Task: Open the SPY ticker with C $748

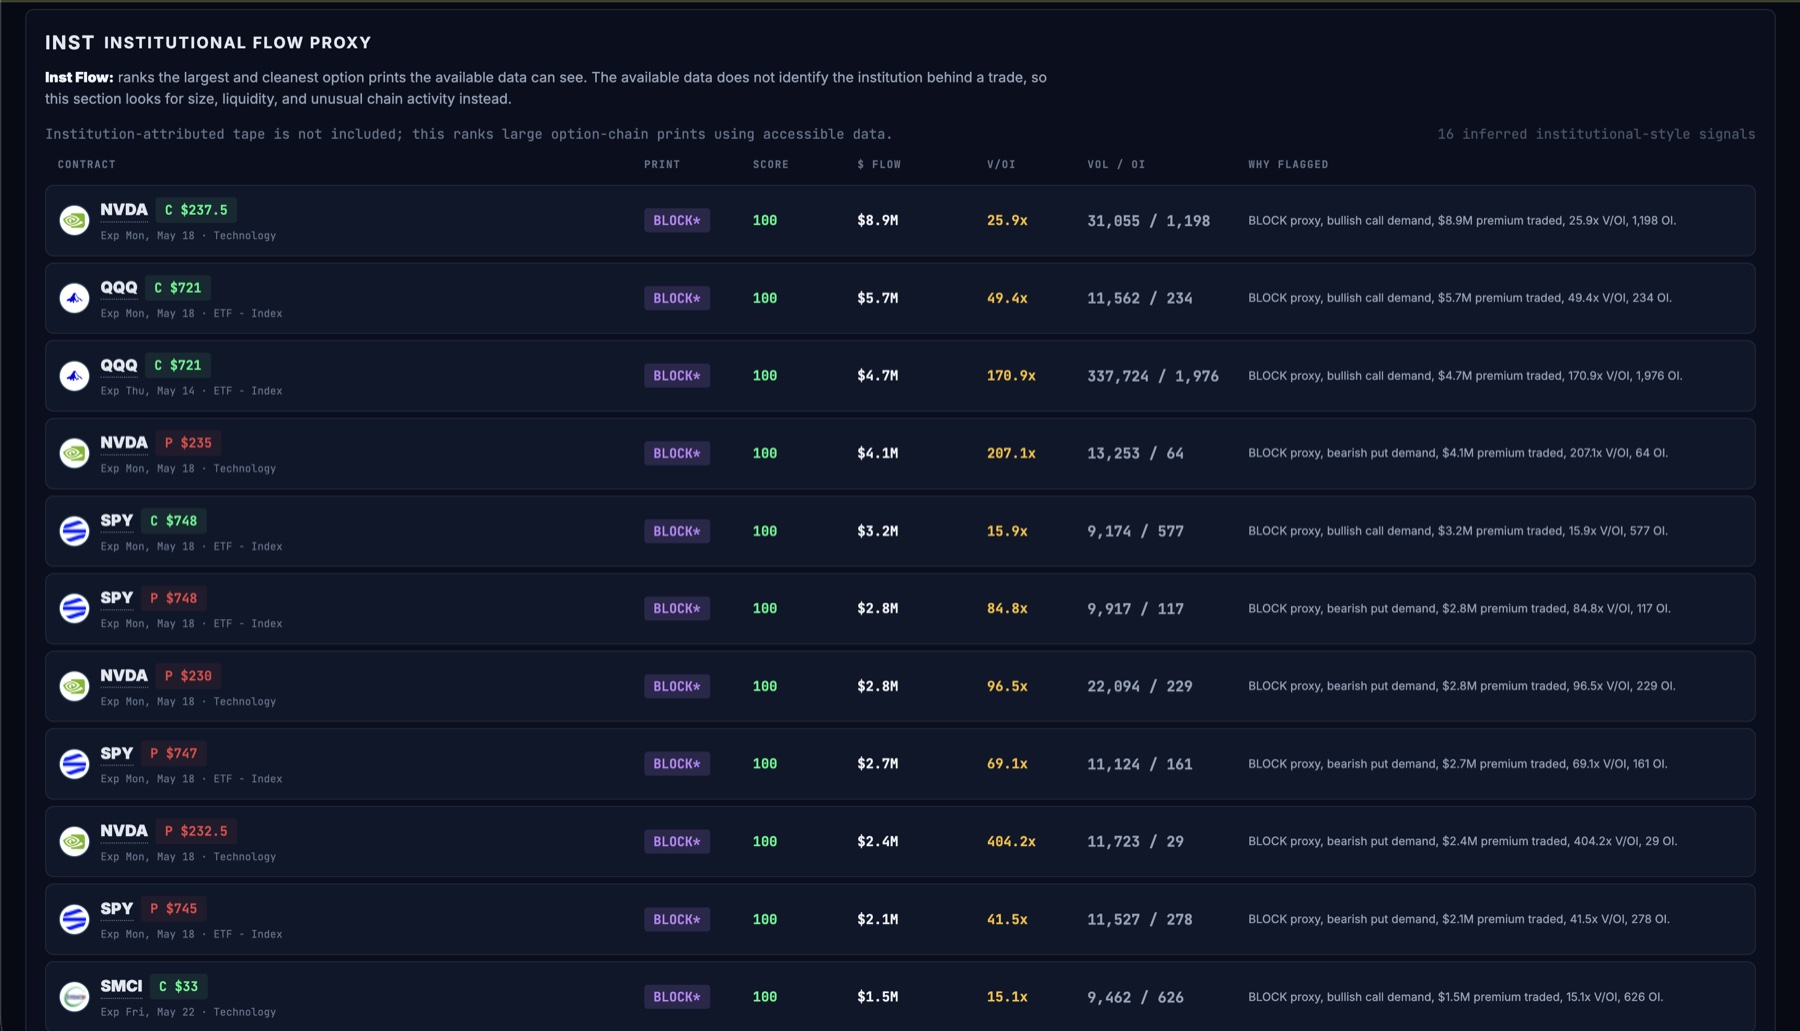Action: pos(117,520)
